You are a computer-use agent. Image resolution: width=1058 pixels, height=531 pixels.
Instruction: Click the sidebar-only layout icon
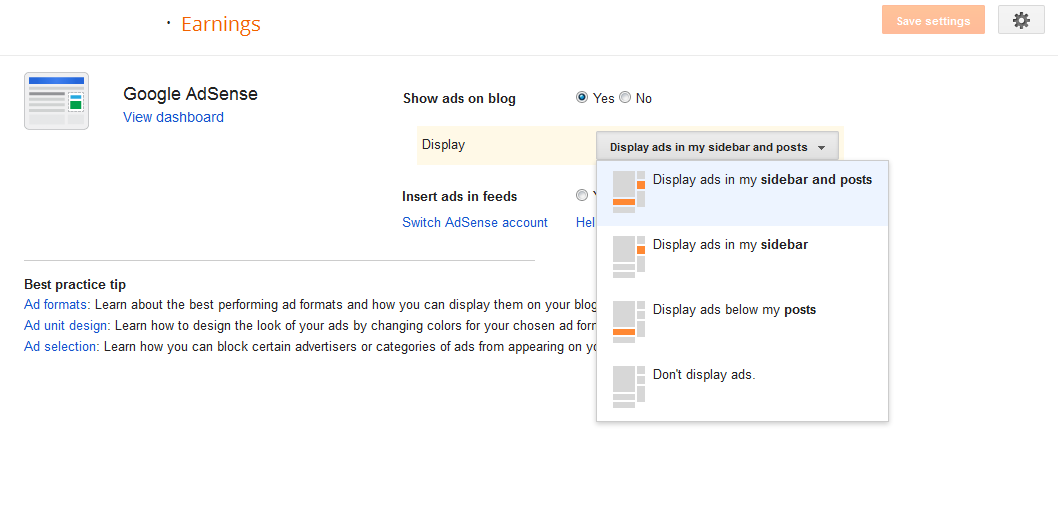629,256
